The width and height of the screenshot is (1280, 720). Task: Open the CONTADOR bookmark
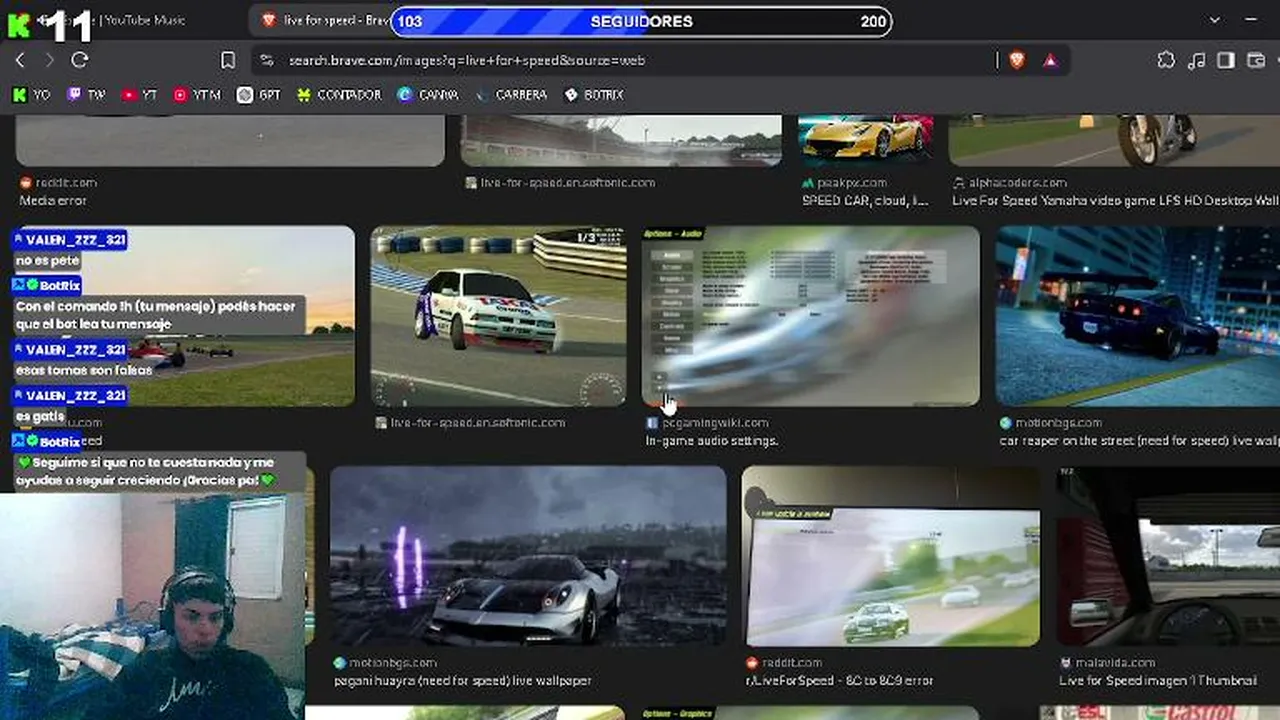[x=339, y=95]
